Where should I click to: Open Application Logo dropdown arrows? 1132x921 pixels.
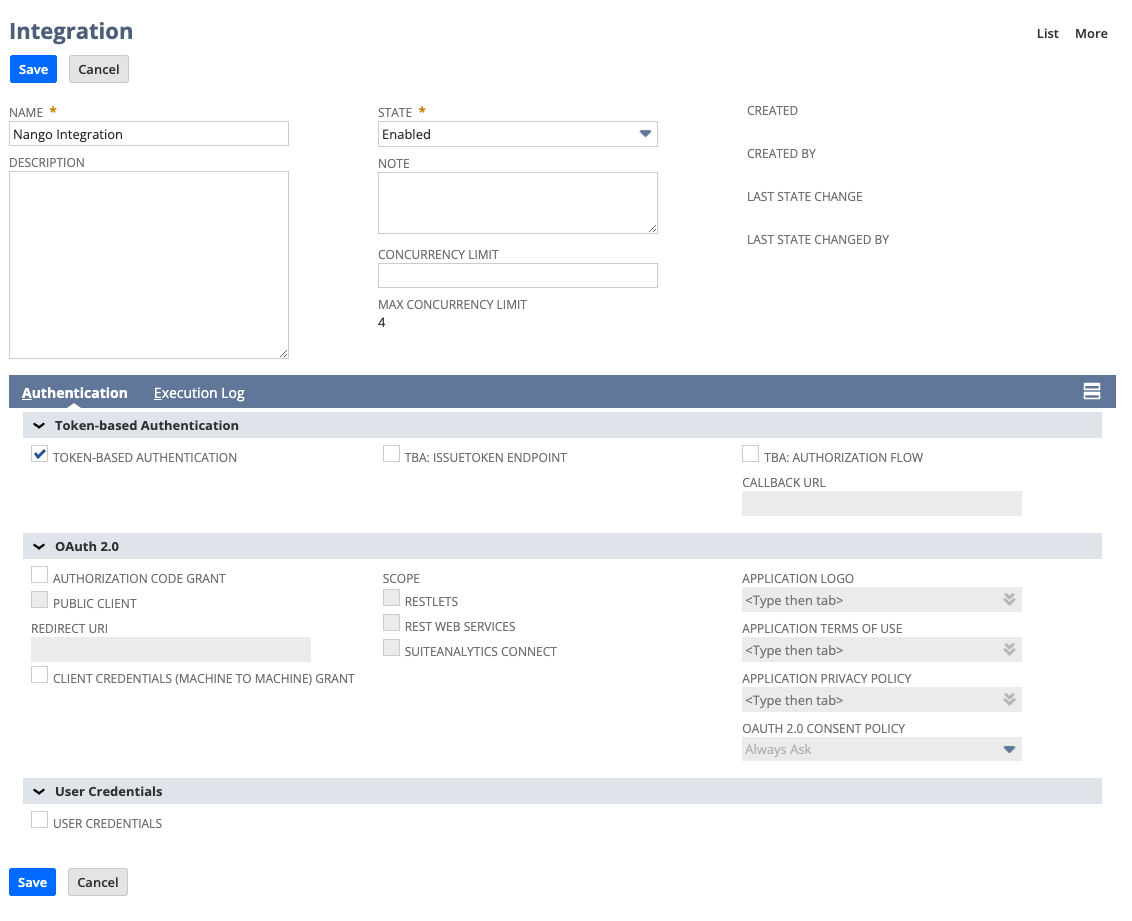coord(1009,600)
